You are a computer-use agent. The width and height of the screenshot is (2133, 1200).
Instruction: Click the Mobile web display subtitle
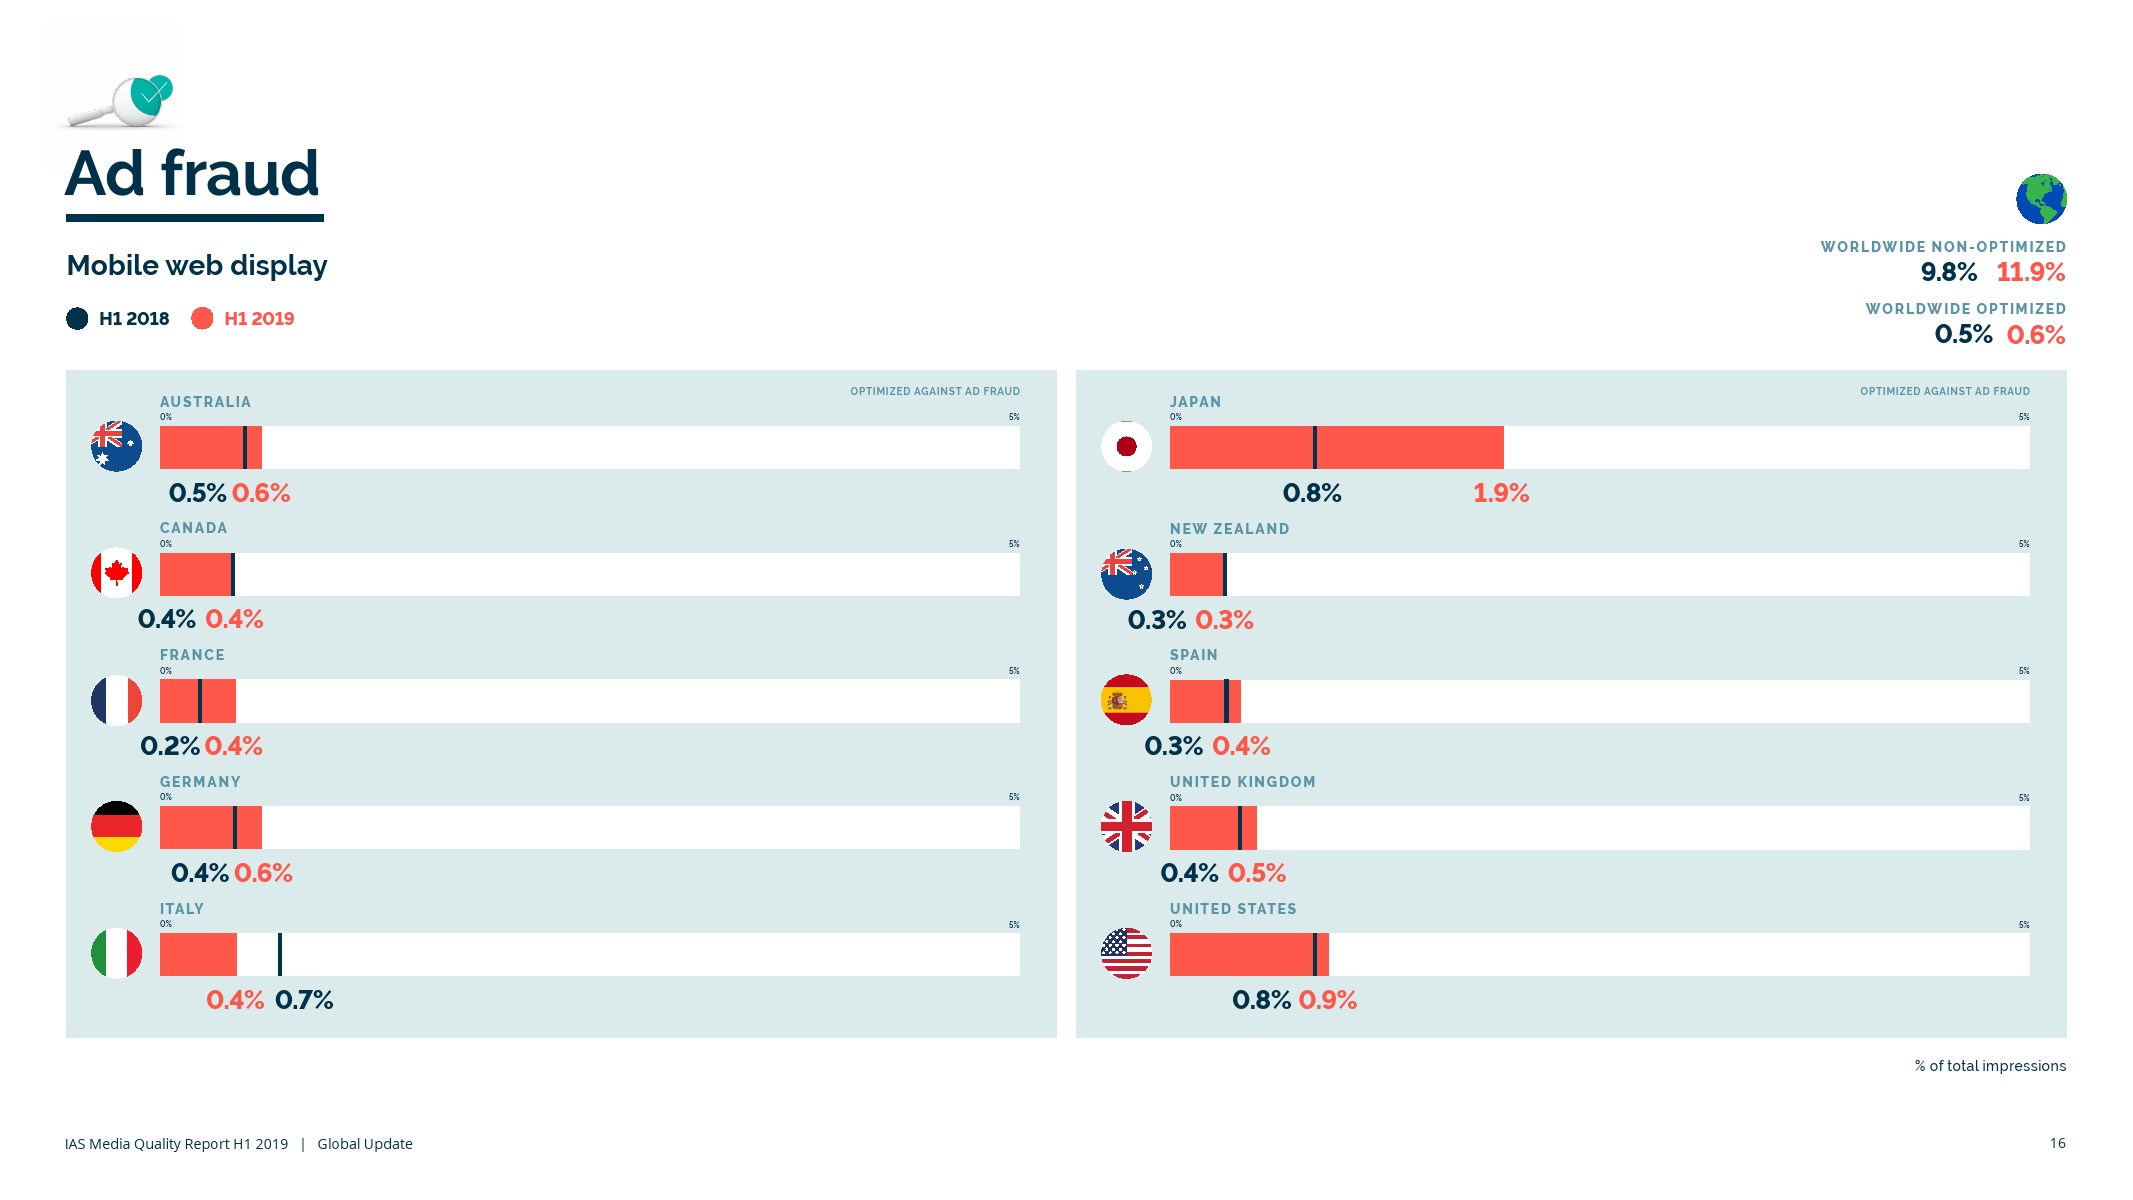click(197, 266)
